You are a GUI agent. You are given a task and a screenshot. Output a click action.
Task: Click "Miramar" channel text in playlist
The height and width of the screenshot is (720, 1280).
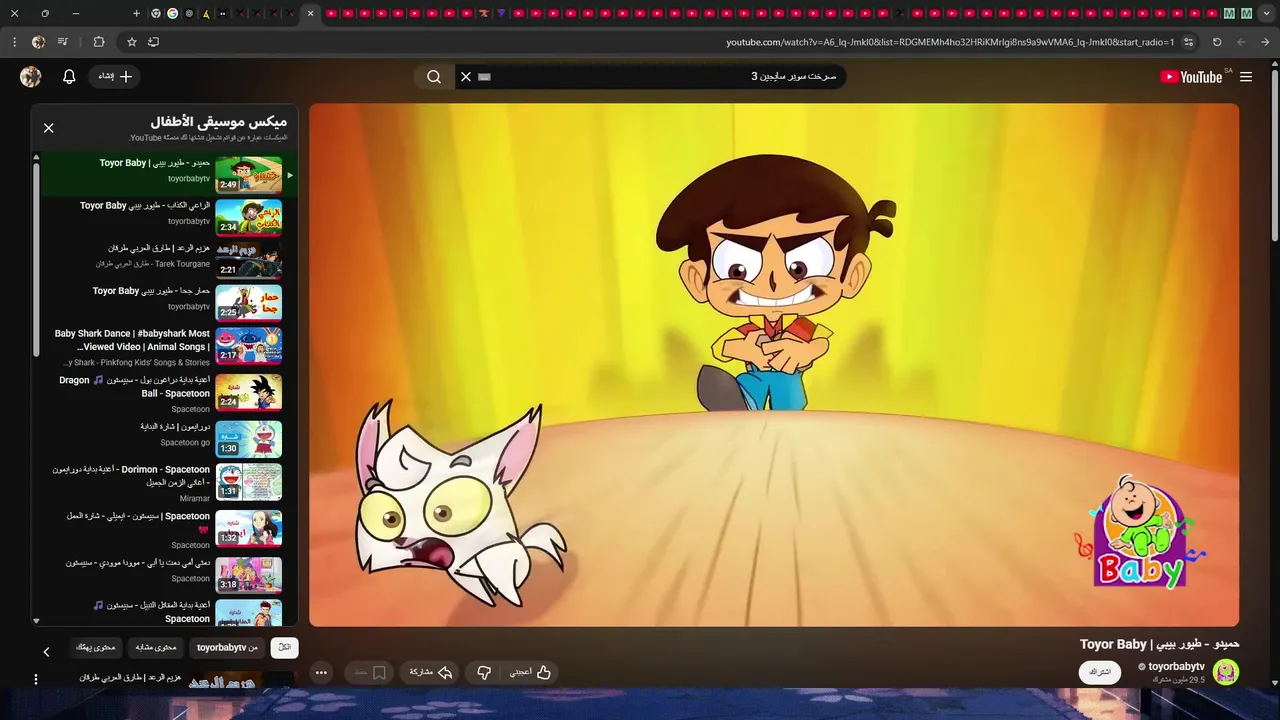click(195, 498)
